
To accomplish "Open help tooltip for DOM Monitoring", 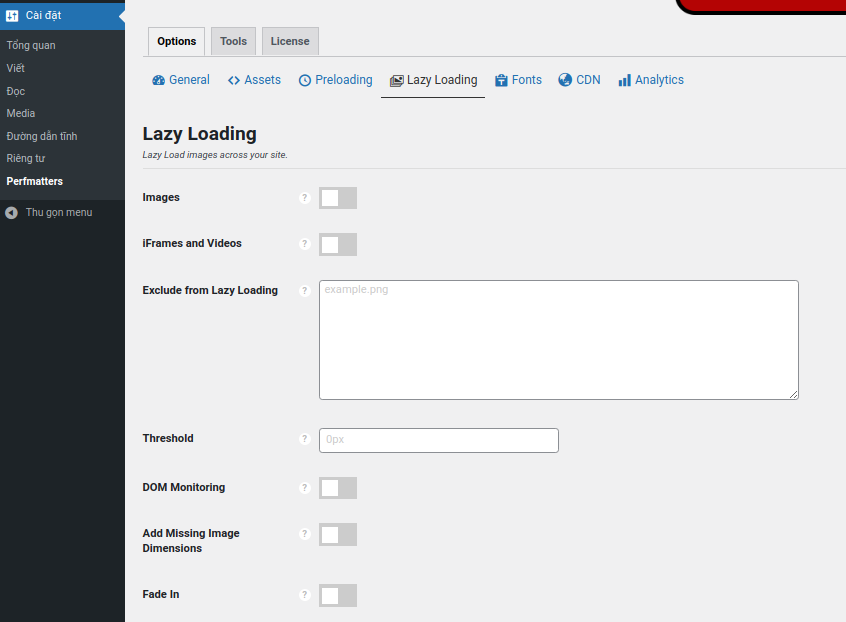I will 305,488.
